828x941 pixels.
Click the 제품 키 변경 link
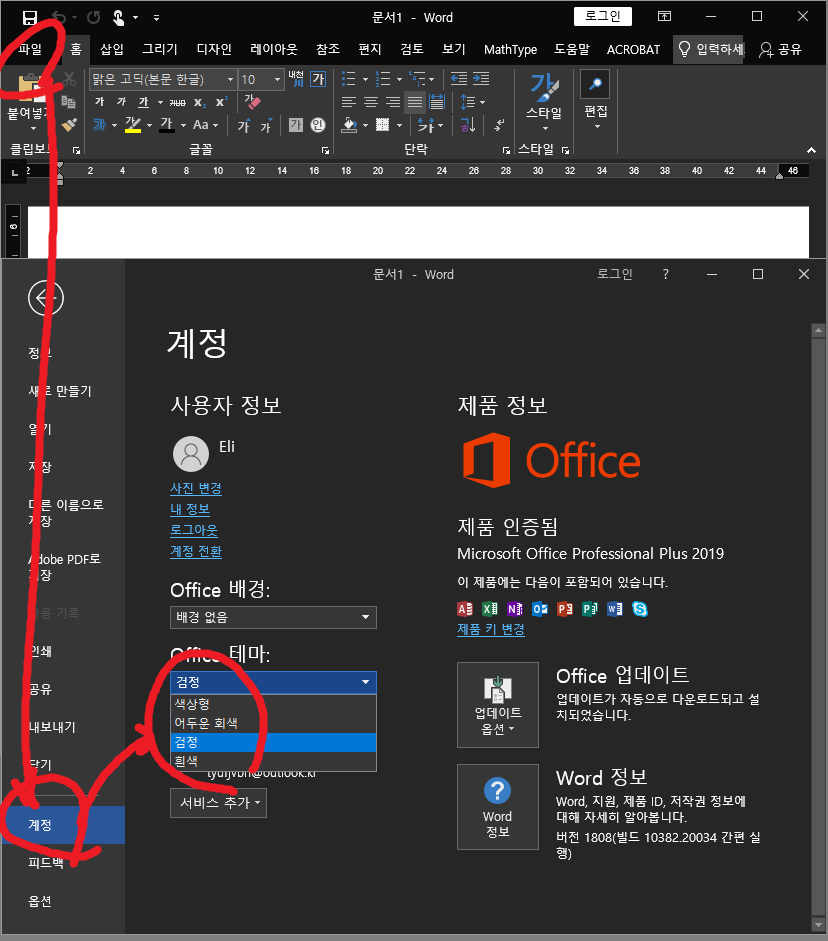(491, 630)
